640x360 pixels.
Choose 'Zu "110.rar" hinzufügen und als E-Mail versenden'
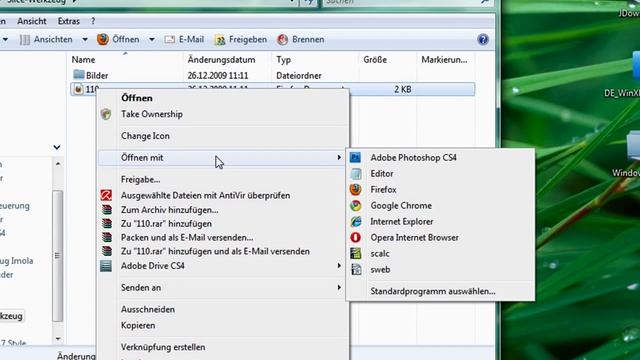tap(215, 251)
